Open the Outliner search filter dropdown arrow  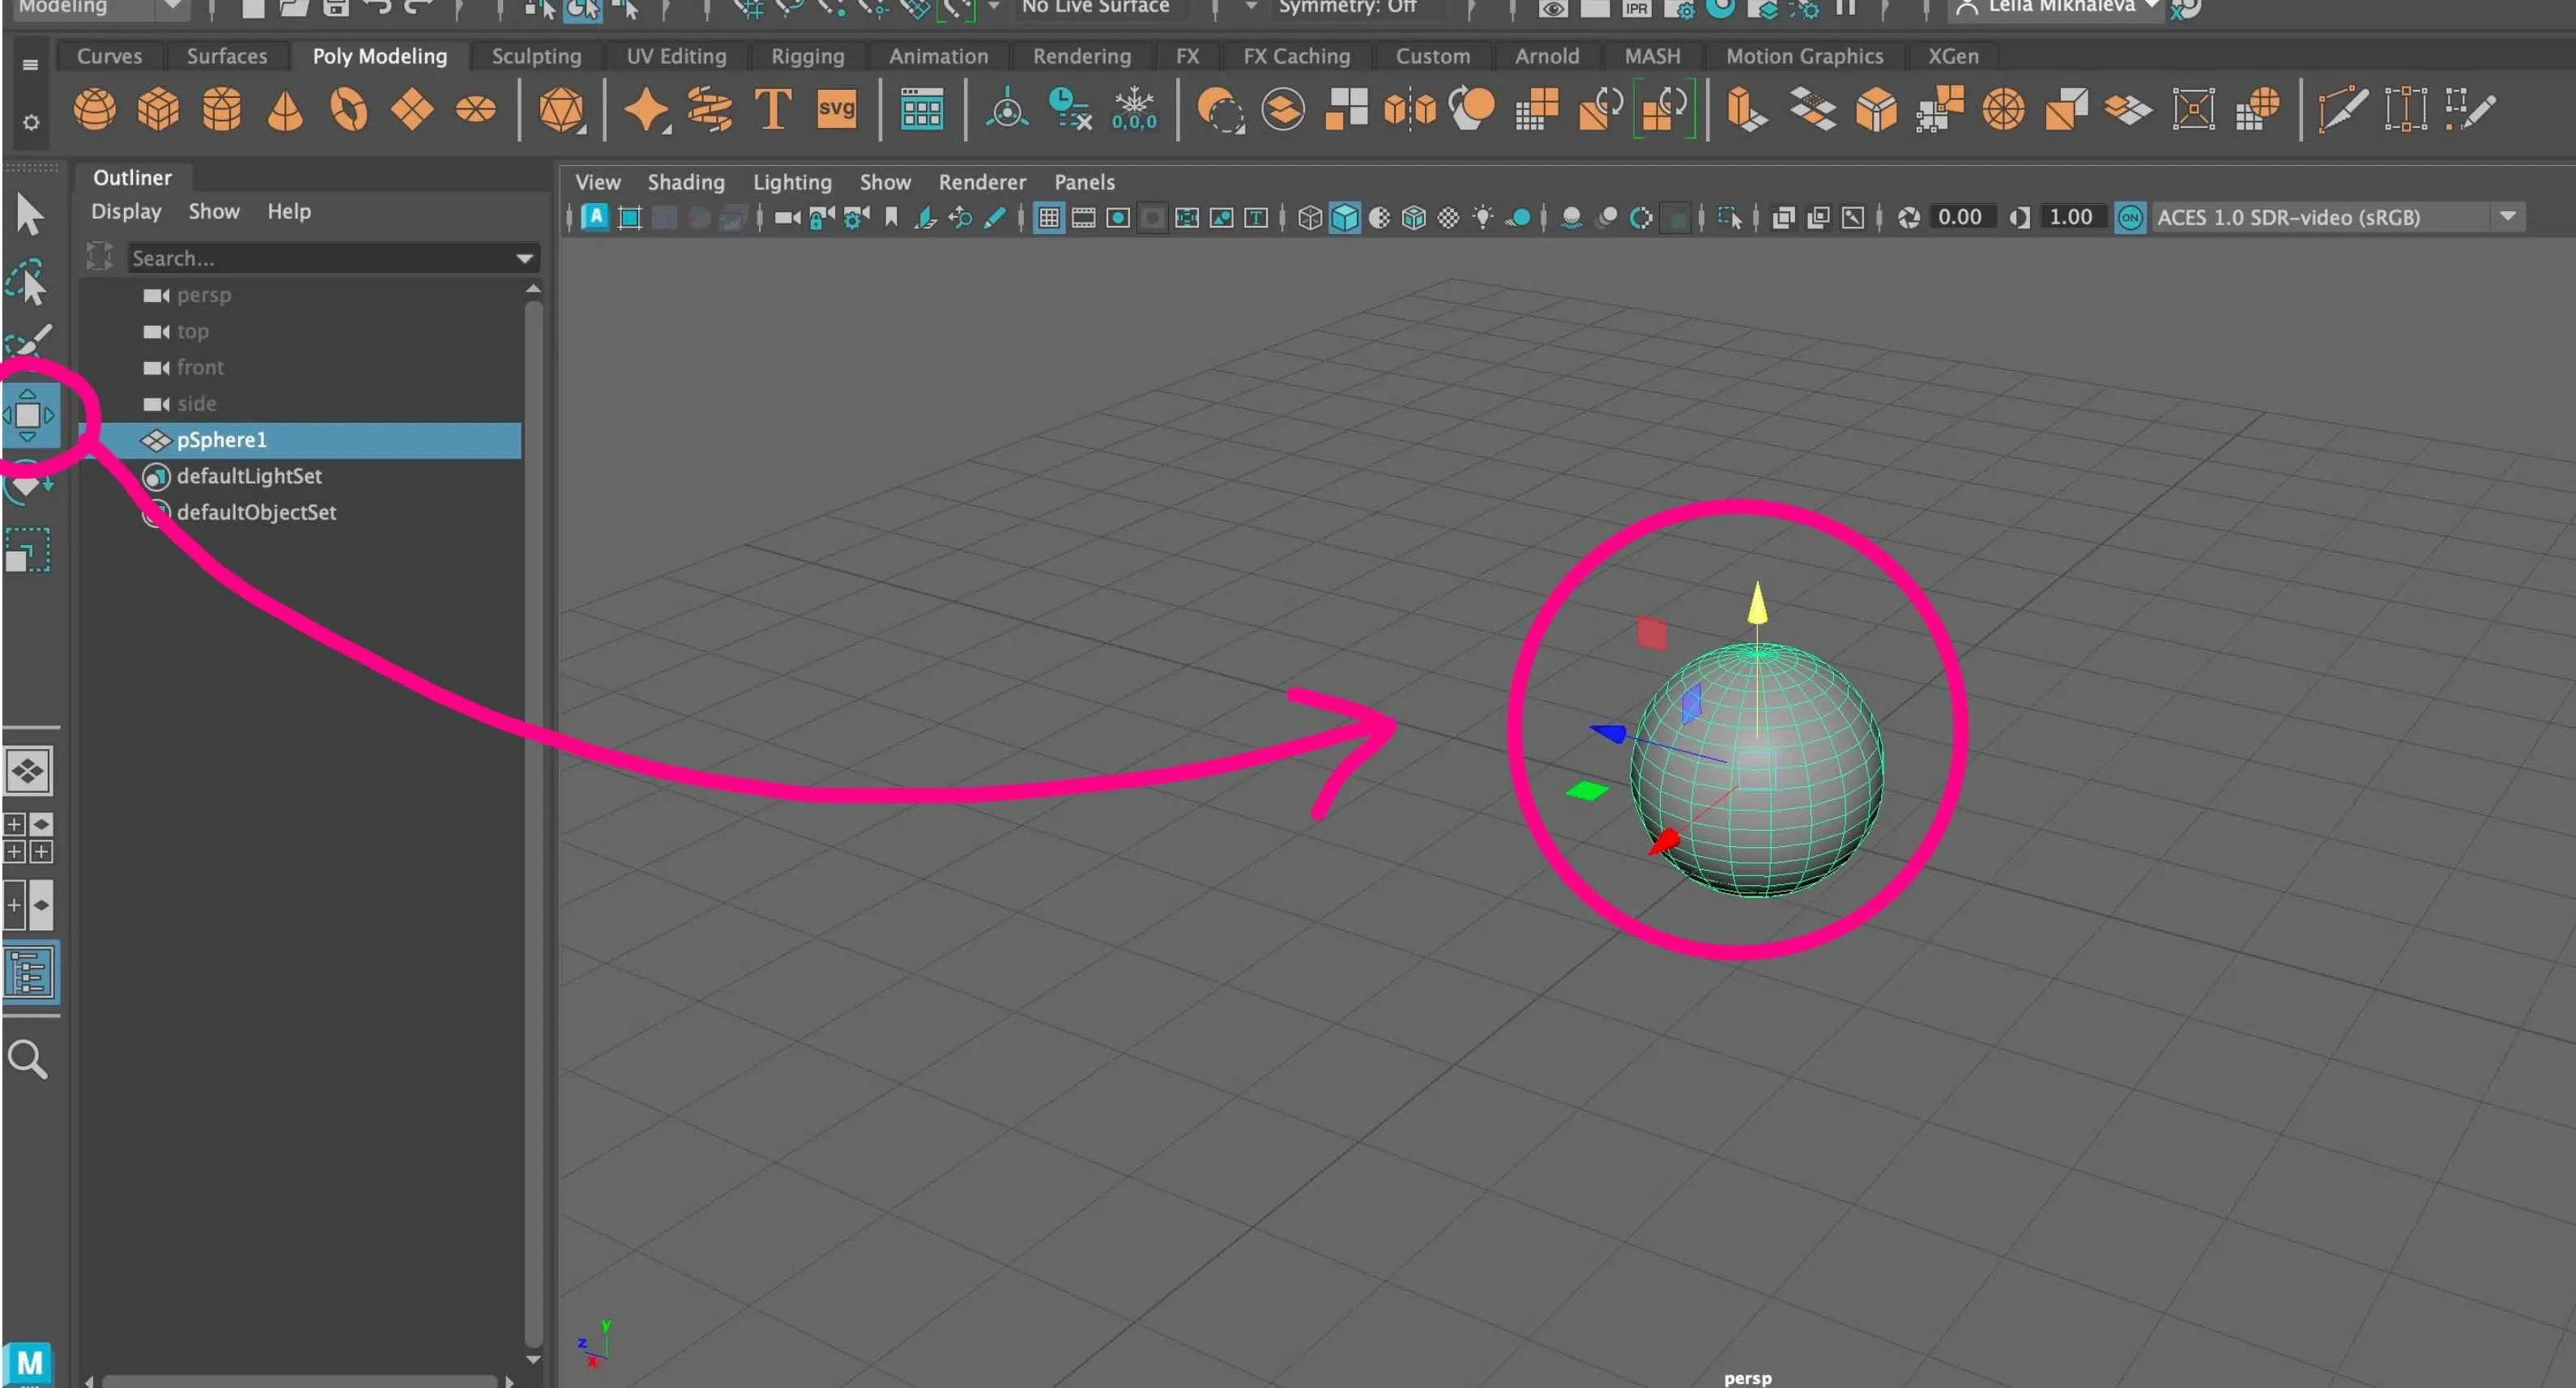tap(525, 258)
